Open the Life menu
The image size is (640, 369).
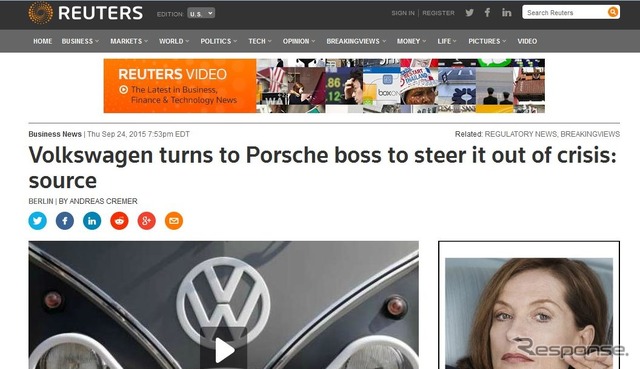(447, 41)
